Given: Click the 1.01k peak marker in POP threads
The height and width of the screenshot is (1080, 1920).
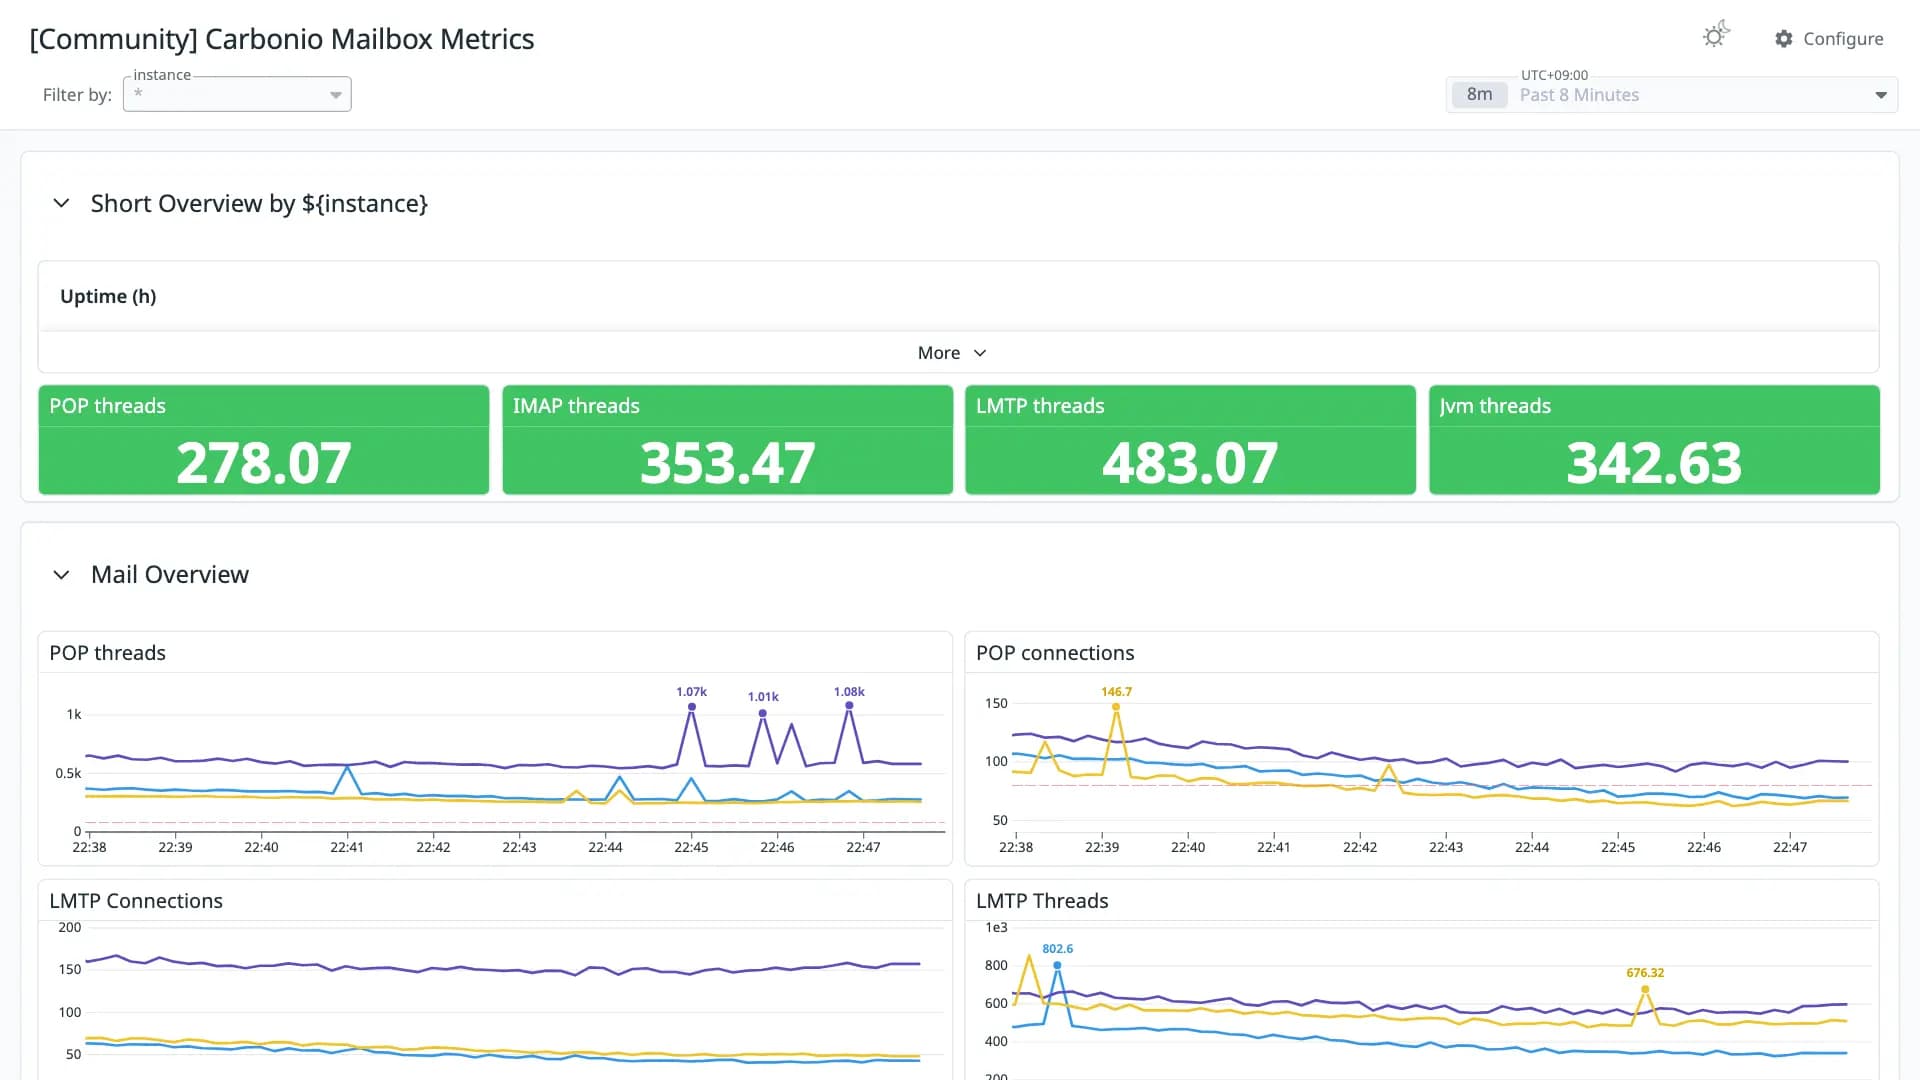Looking at the screenshot, I should [x=762, y=713].
